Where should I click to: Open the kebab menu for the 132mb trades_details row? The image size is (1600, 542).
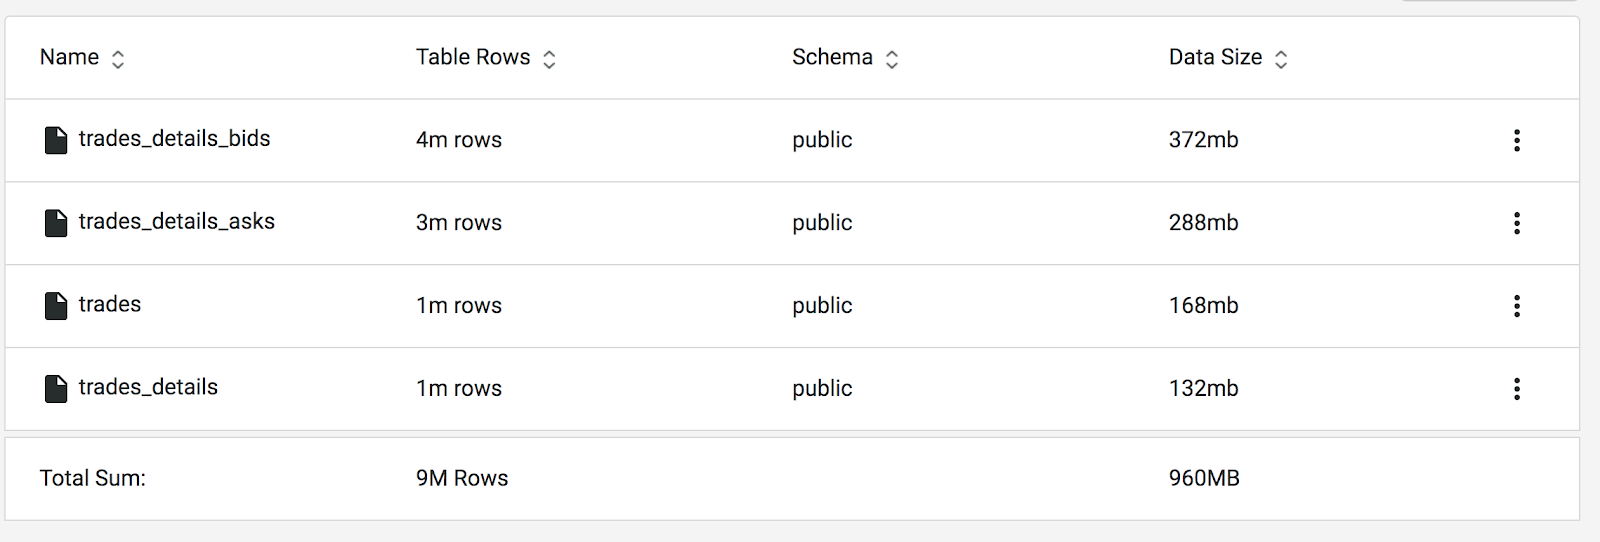click(1517, 389)
